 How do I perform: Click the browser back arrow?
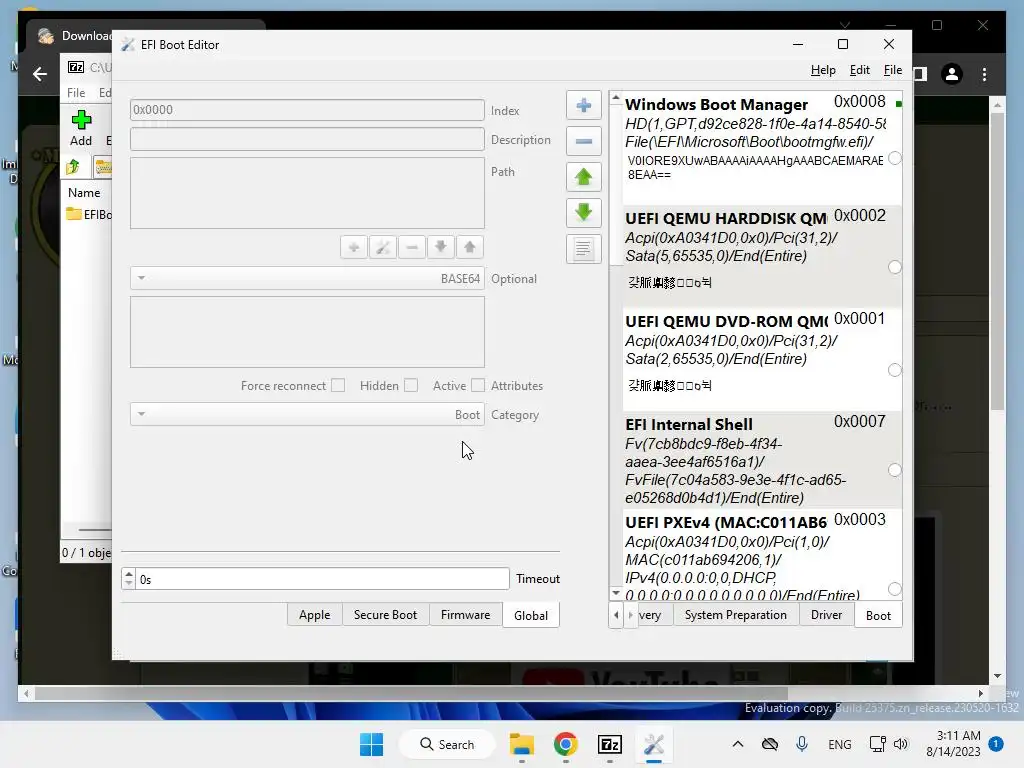click(40, 74)
